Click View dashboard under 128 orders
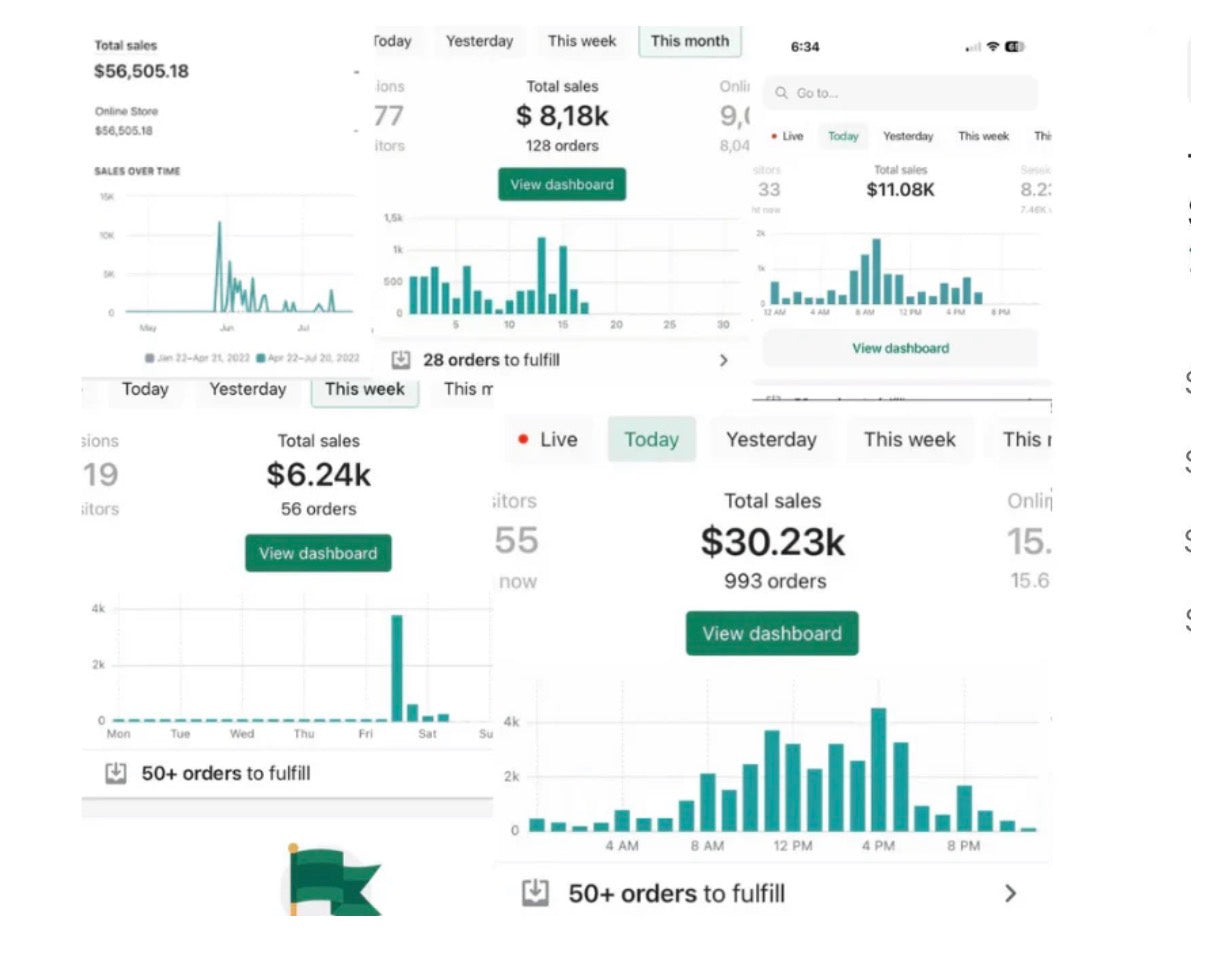 tap(562, 184)
